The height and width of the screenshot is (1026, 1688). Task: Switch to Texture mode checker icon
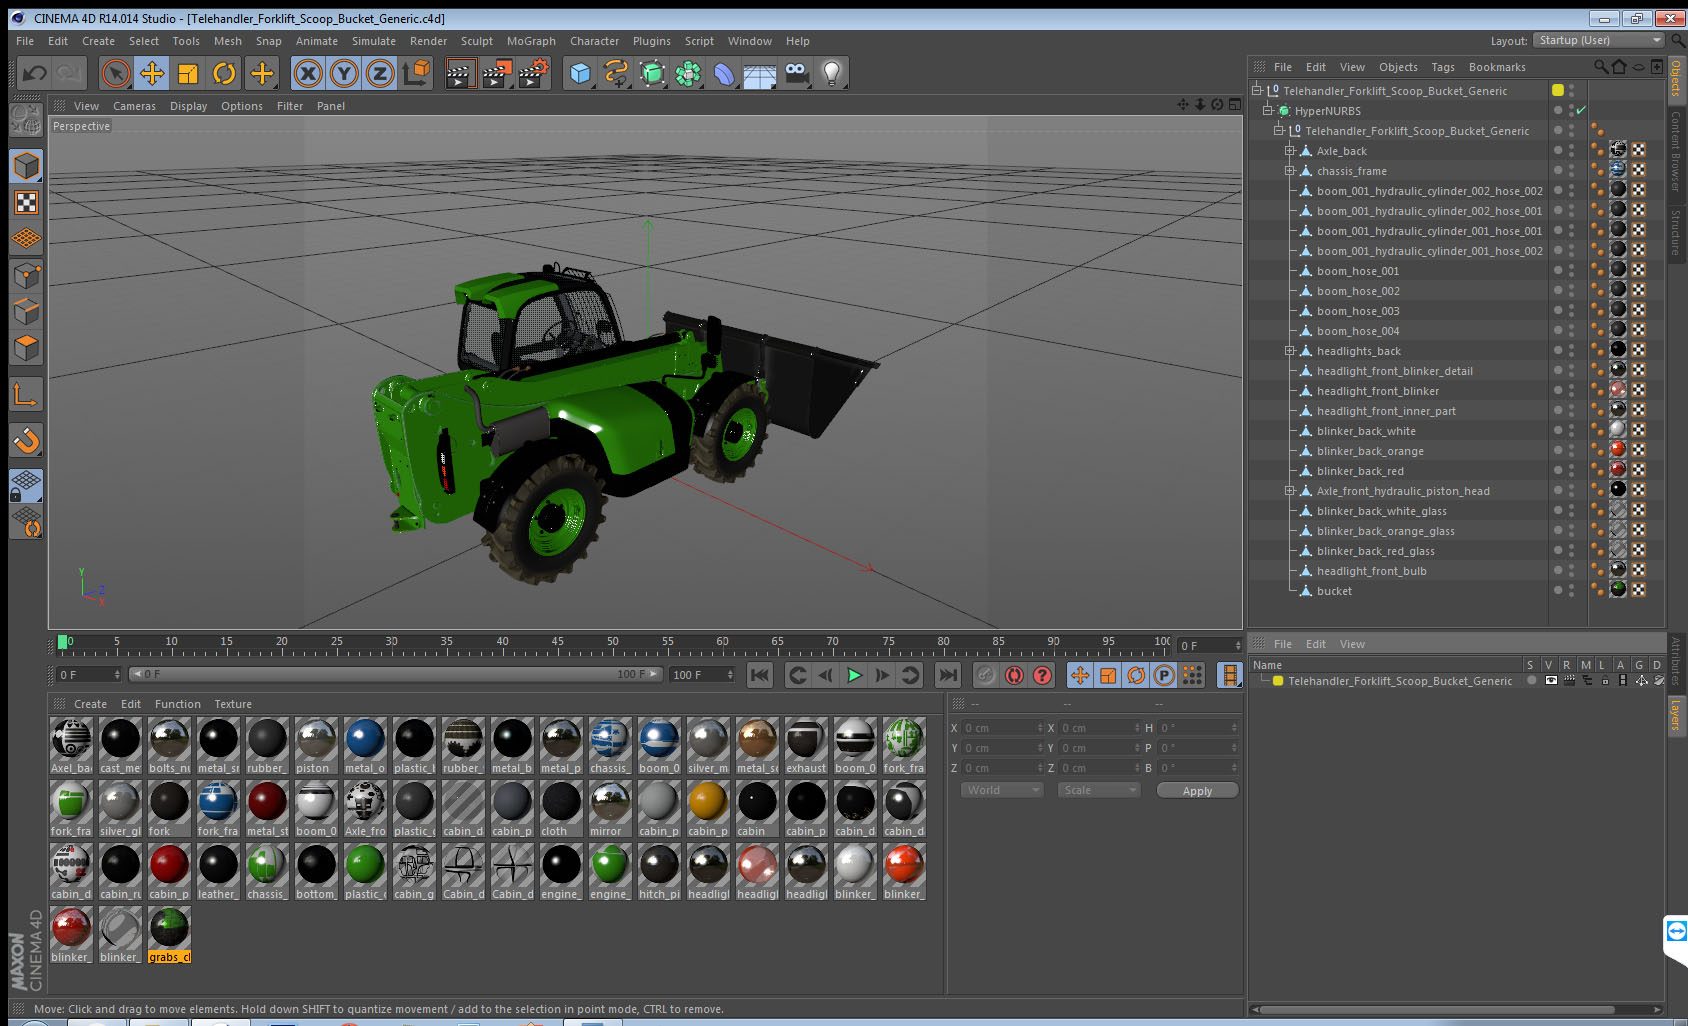click(x=26, y=203)
